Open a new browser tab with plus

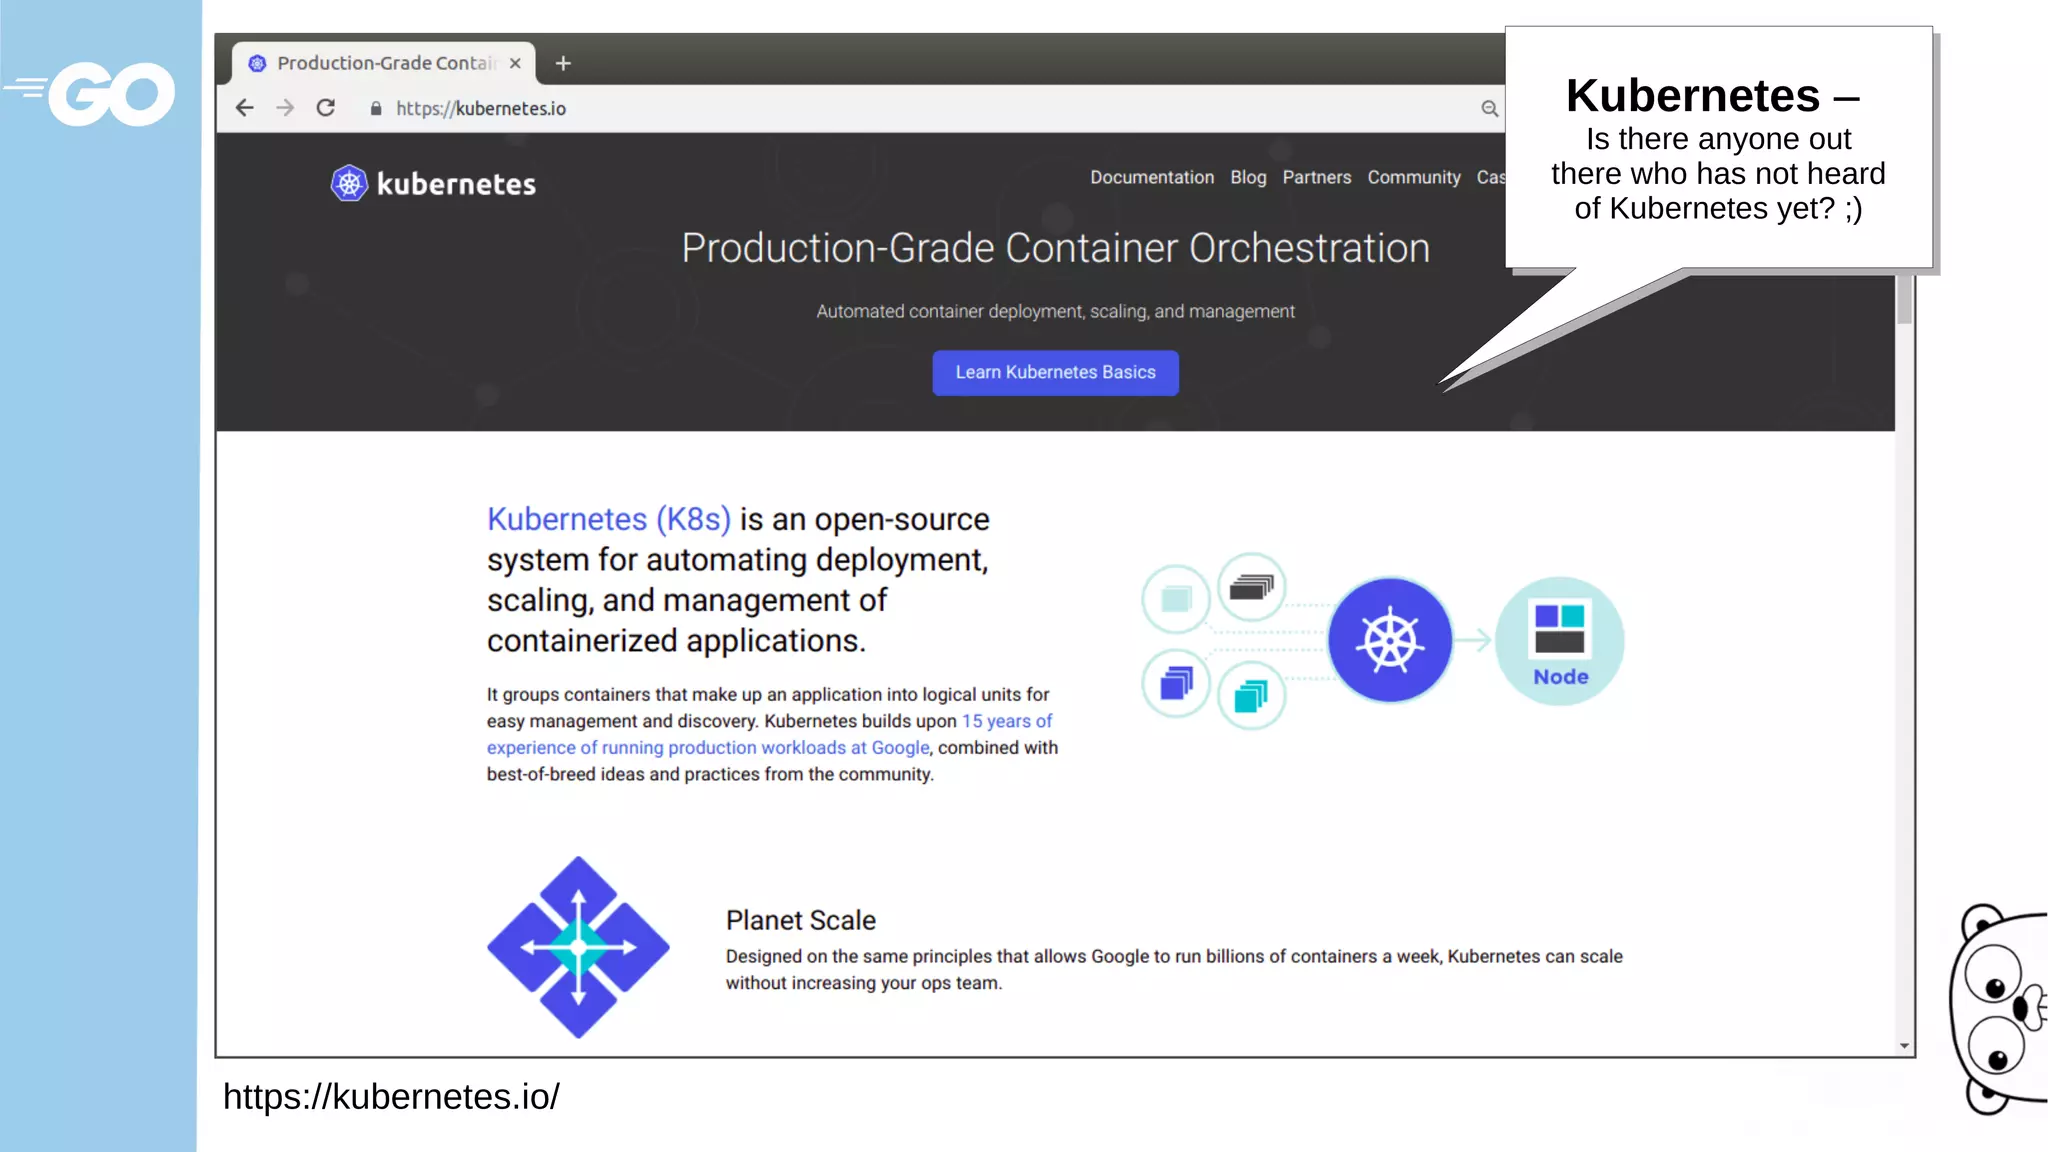pos(563,63)
